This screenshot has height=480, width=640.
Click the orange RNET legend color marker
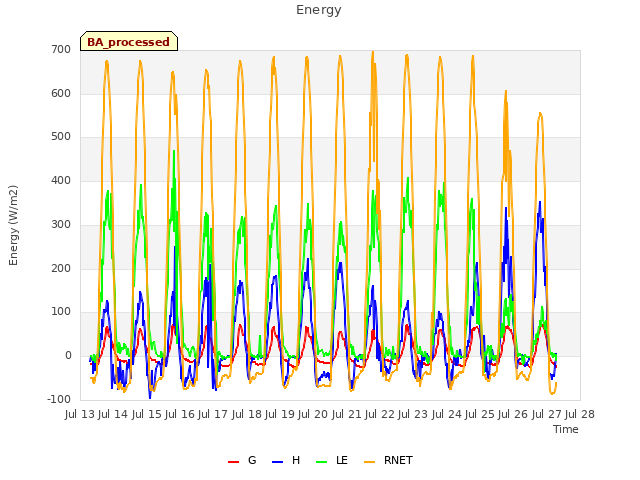(x=369, y=462)
